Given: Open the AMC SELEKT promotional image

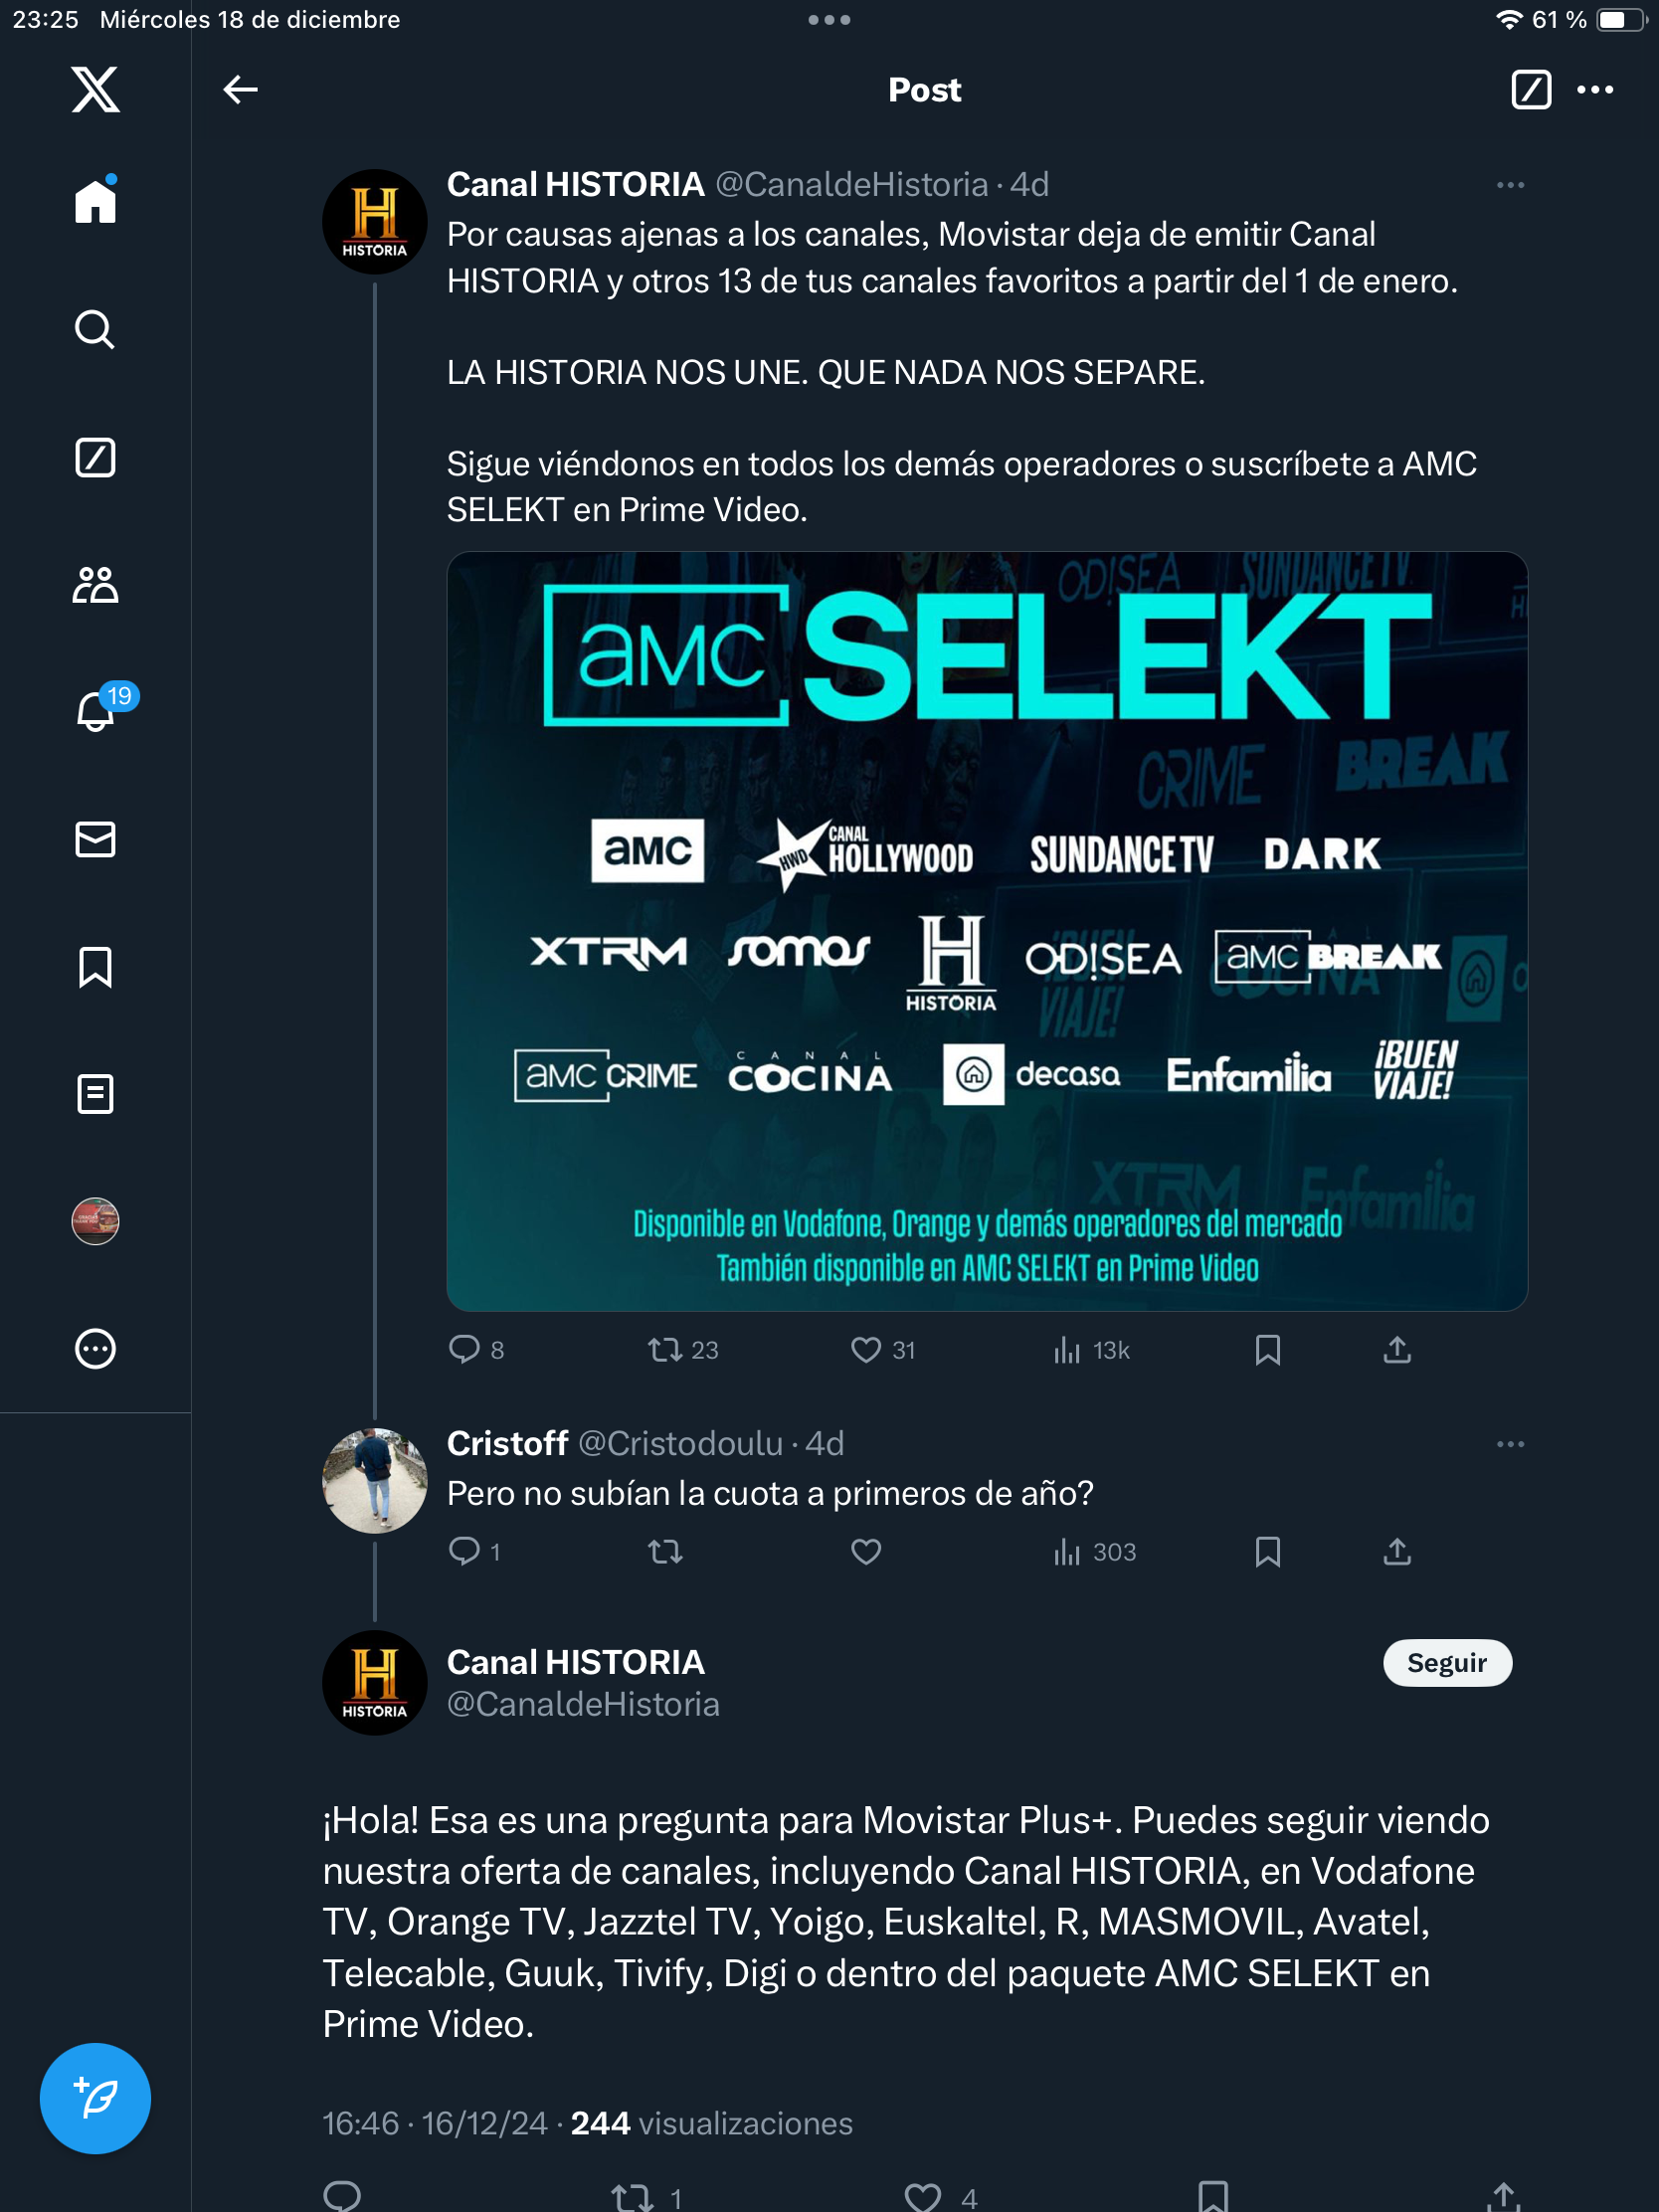Looking at the screenshot, I should (x=986, y=930).
